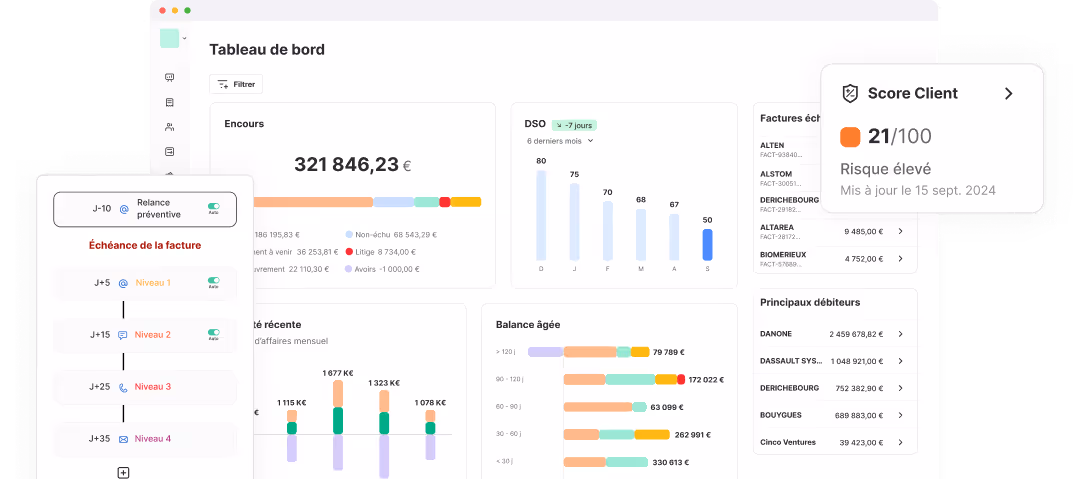The image size is (1085, 479).
Task: Click the 330 613 € balance value
Action: click(x=671, y=462)
